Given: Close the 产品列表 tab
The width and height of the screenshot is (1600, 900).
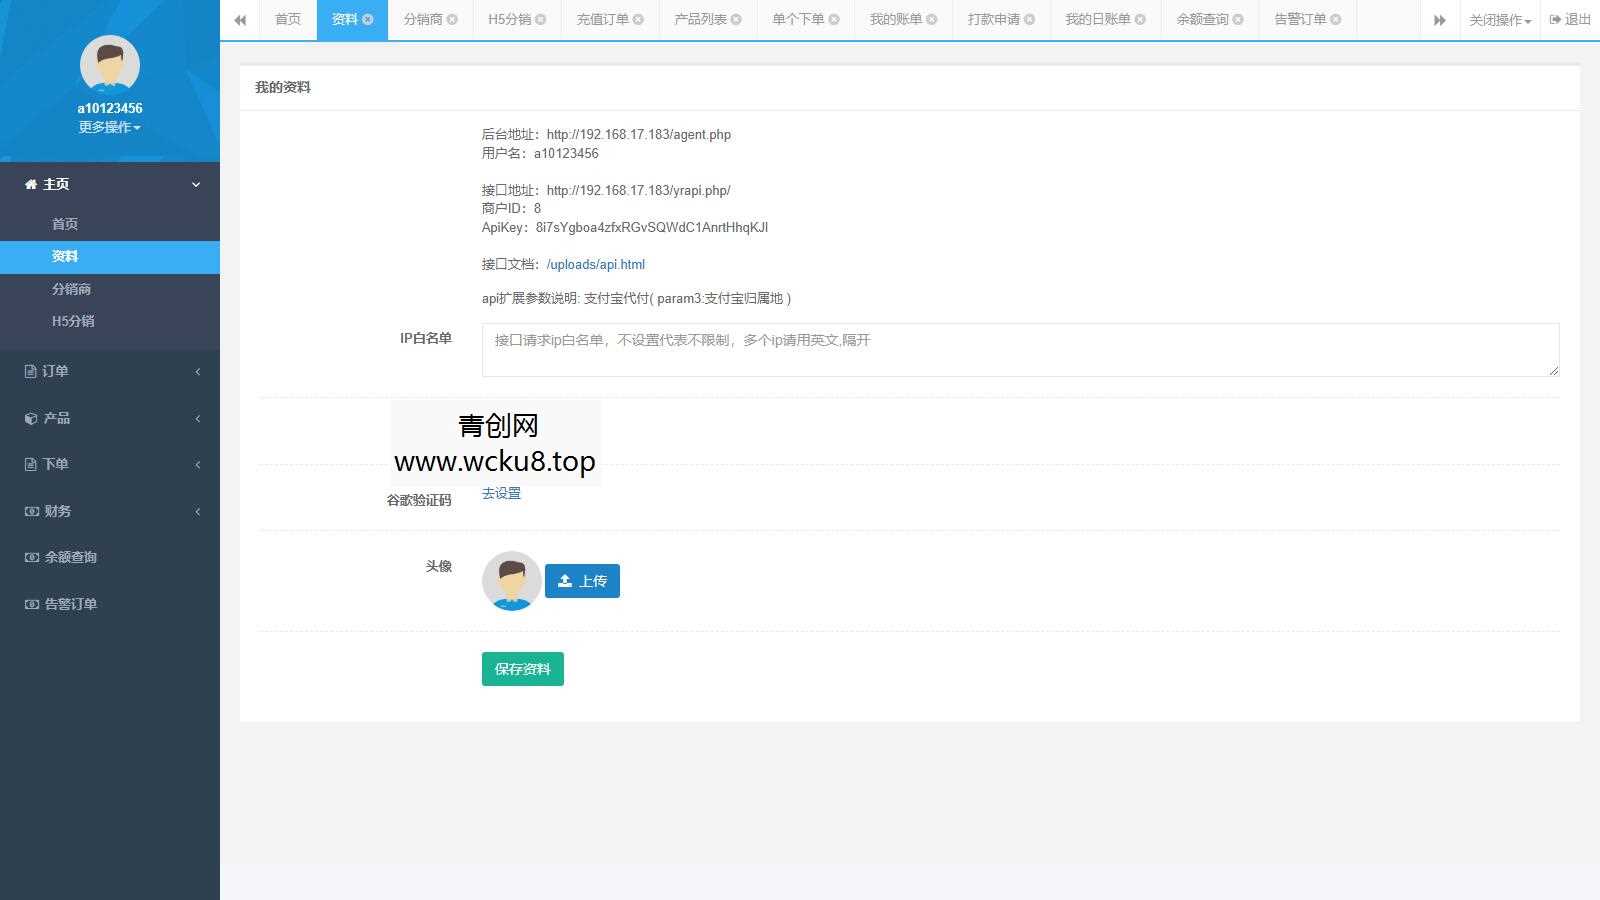Looking at the screenshot, I should [737, 17].
